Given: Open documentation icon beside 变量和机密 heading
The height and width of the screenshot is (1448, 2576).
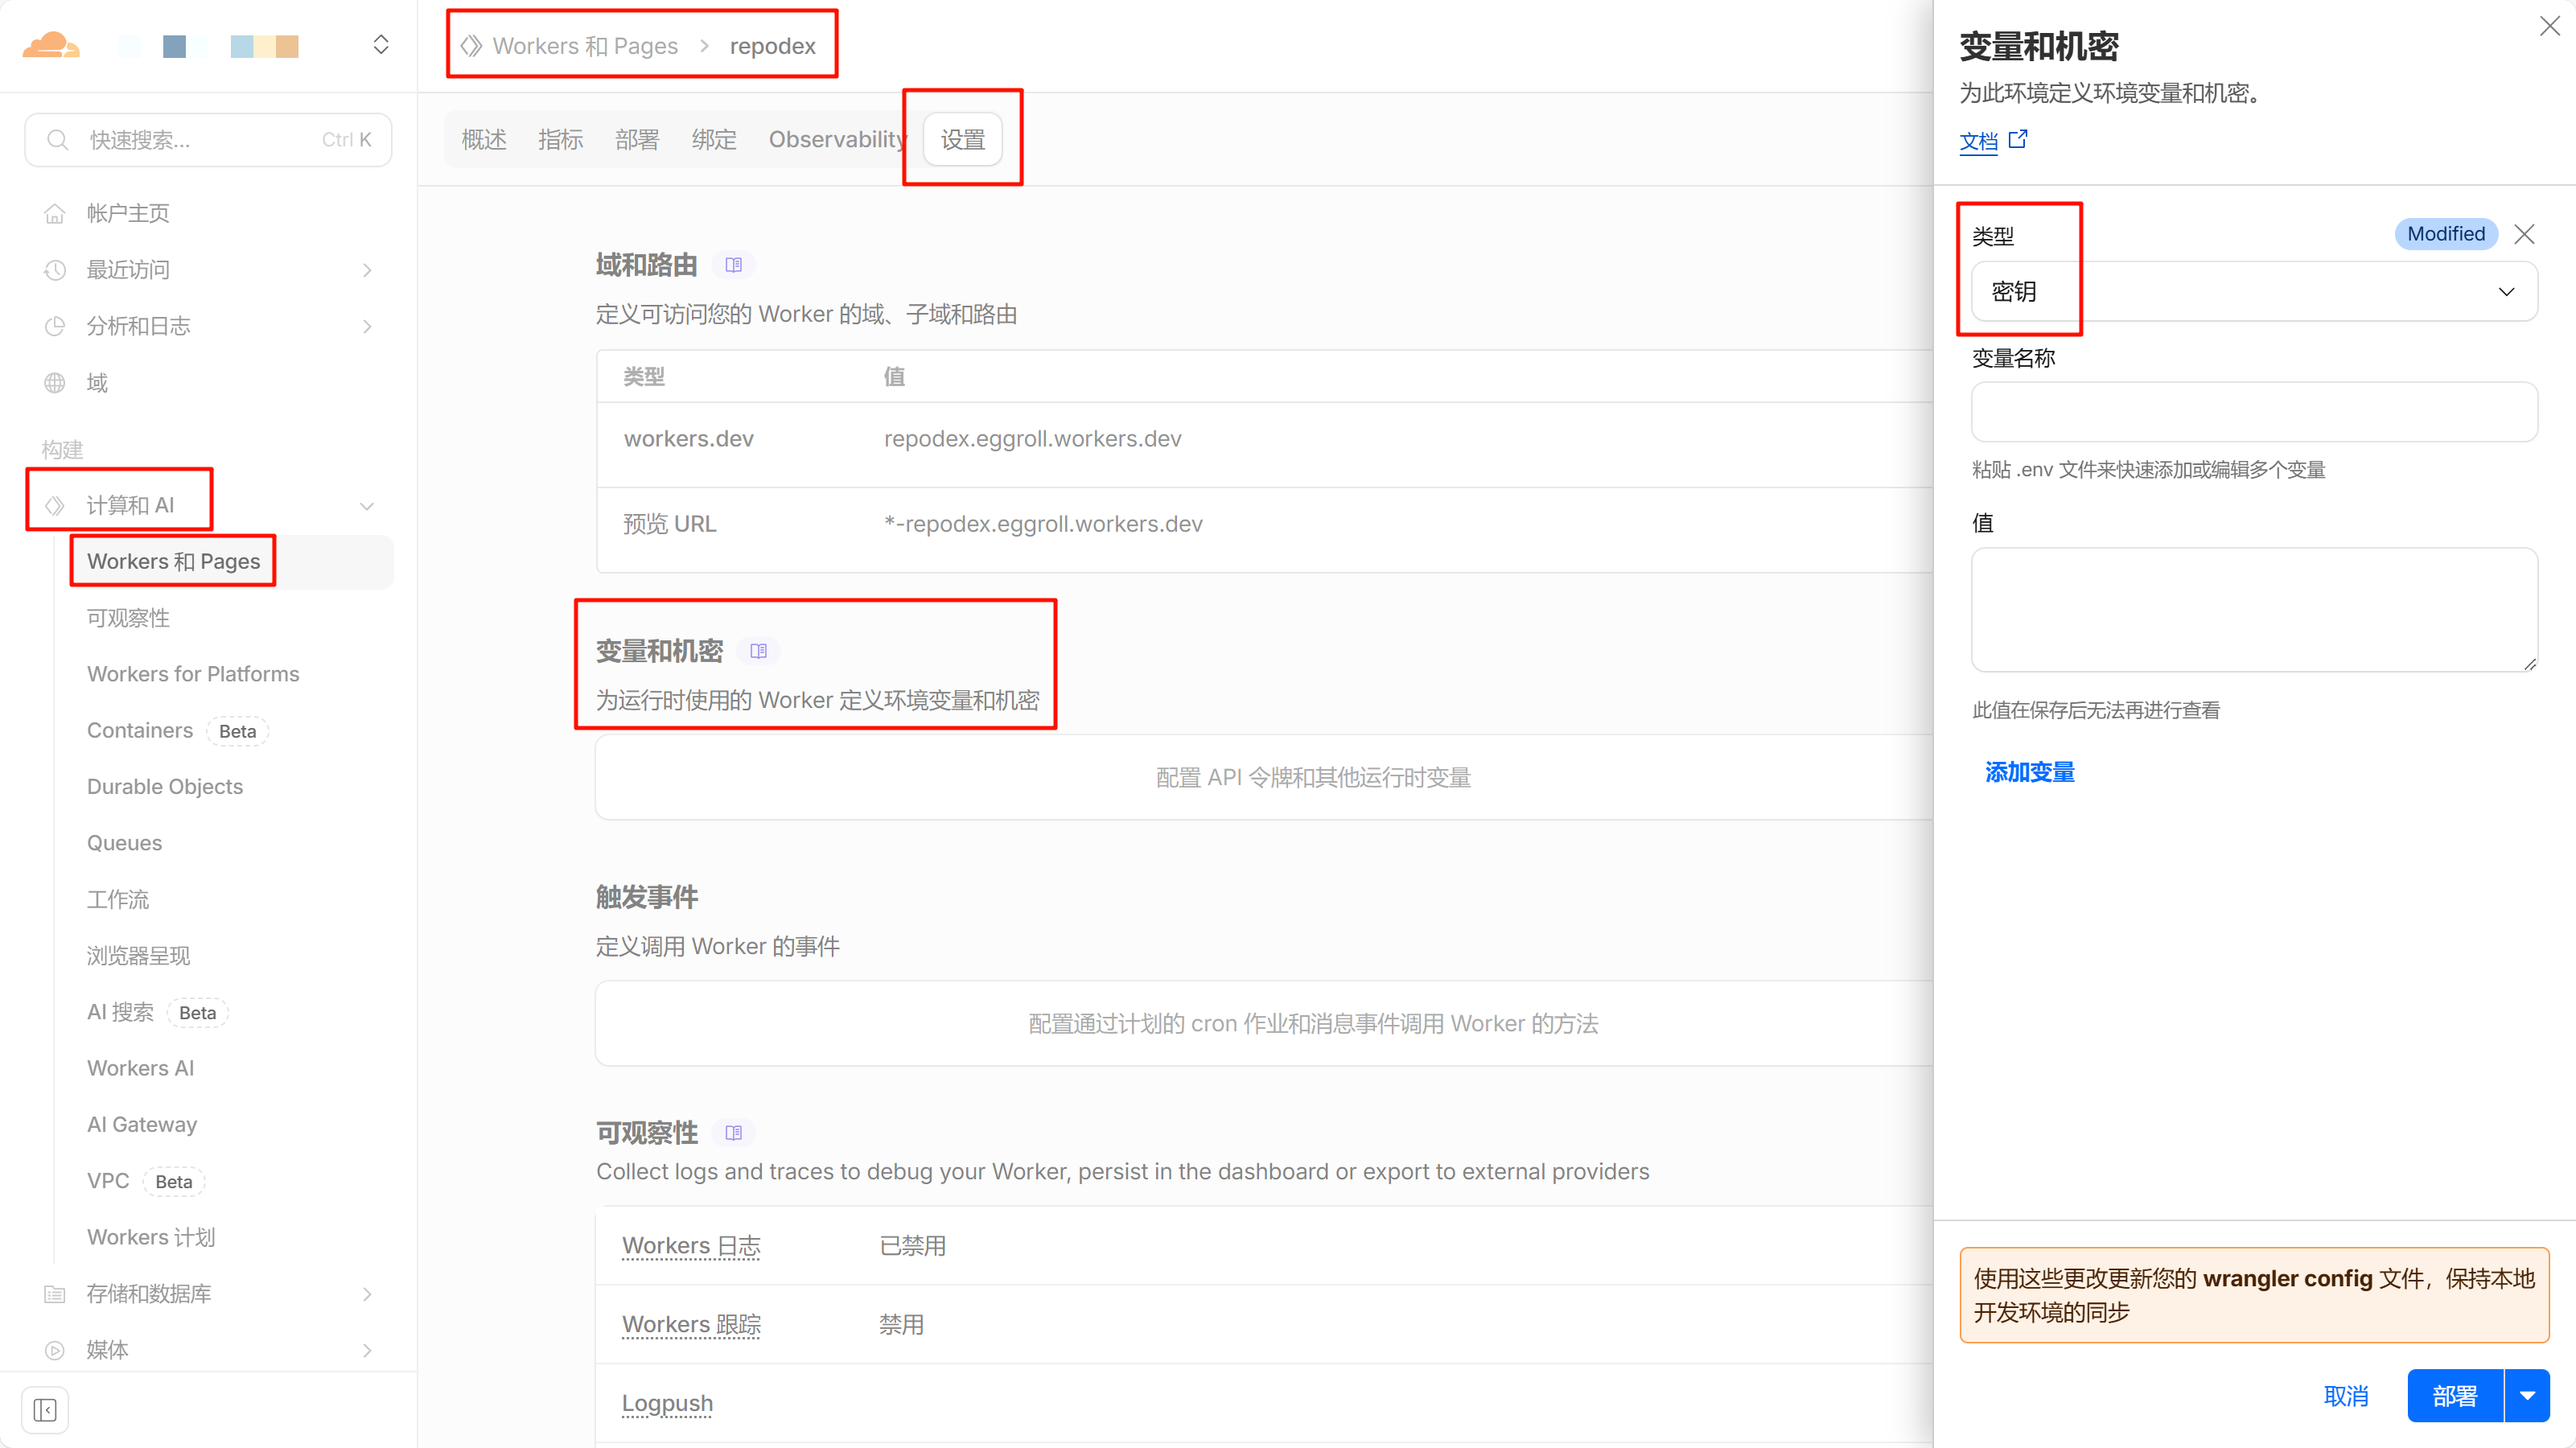Looking at the screenshot, I should pos(758,650).
